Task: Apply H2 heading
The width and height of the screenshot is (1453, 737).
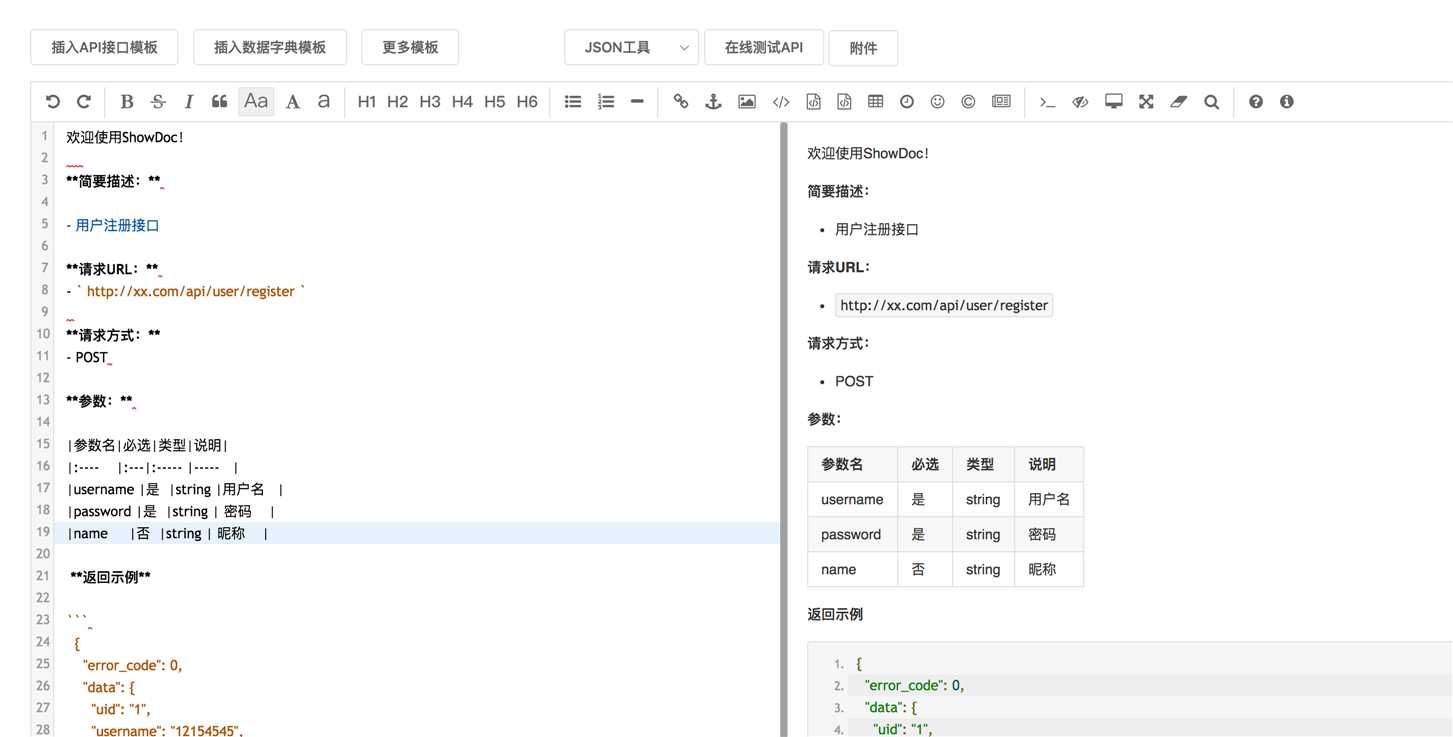Action: (x=398, y=101)
